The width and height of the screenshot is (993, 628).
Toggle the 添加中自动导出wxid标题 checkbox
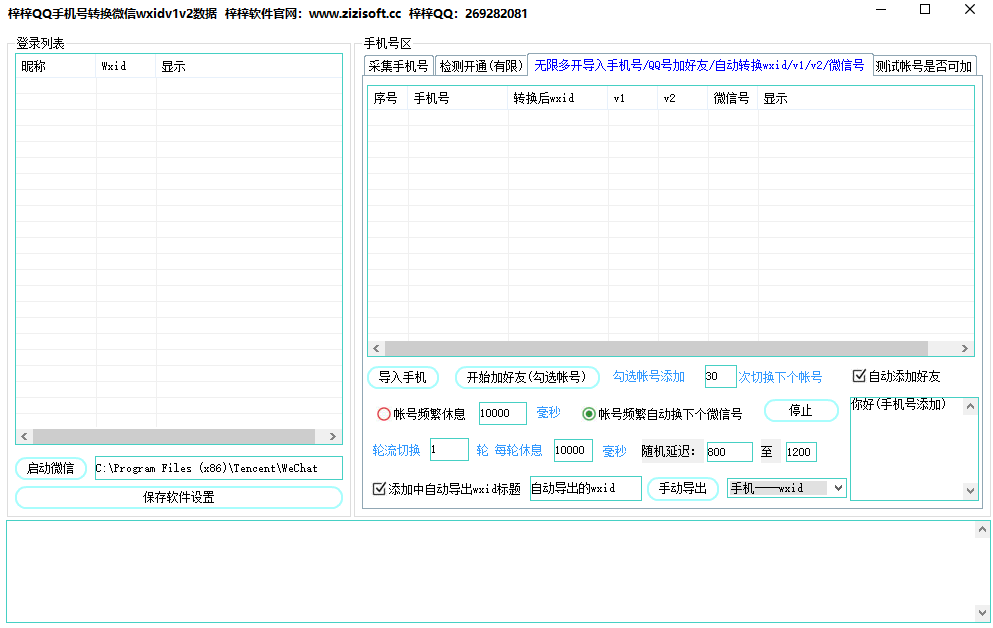379,489
